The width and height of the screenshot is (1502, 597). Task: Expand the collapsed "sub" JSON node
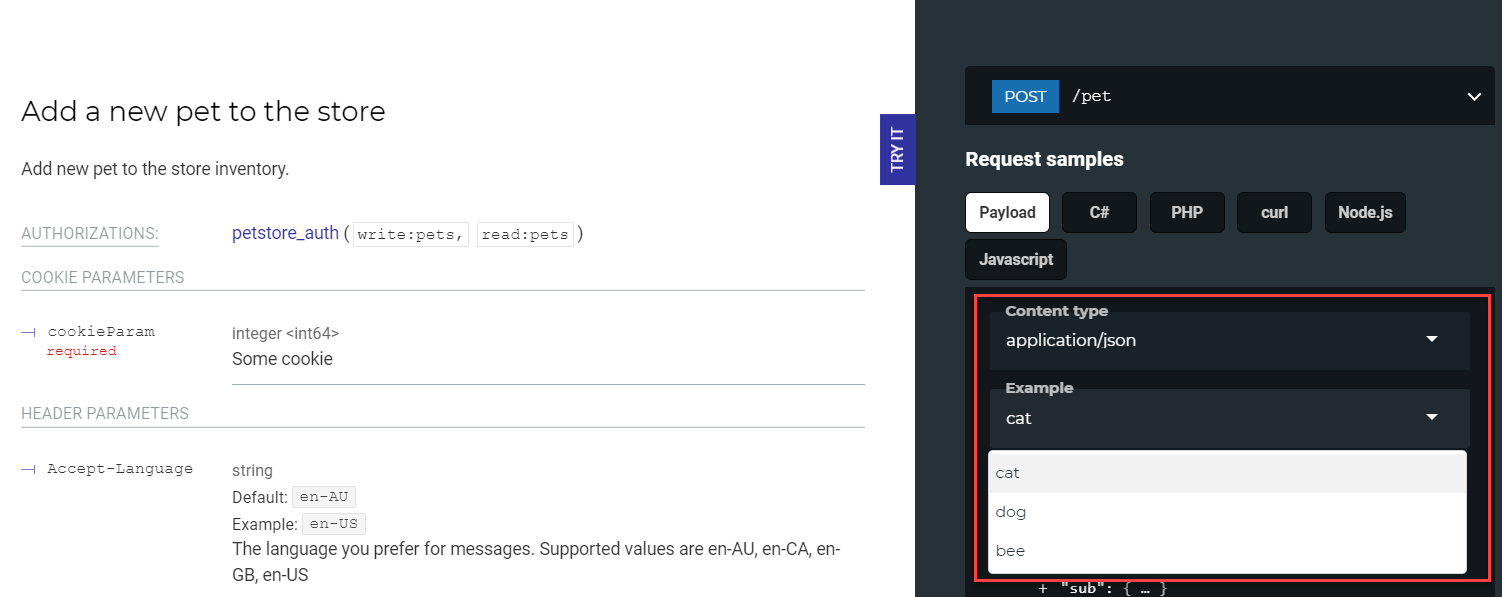[x=1043, y=589]
